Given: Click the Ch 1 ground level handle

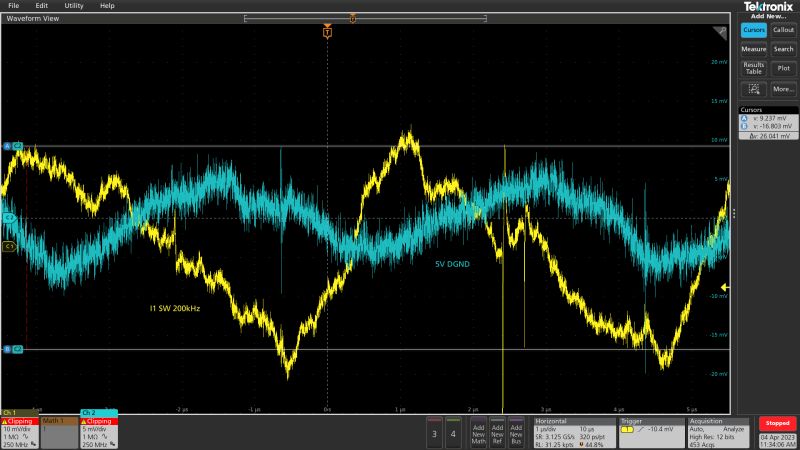Looking at the screenshot, I should pyautogui.click(x=9, y=246).
